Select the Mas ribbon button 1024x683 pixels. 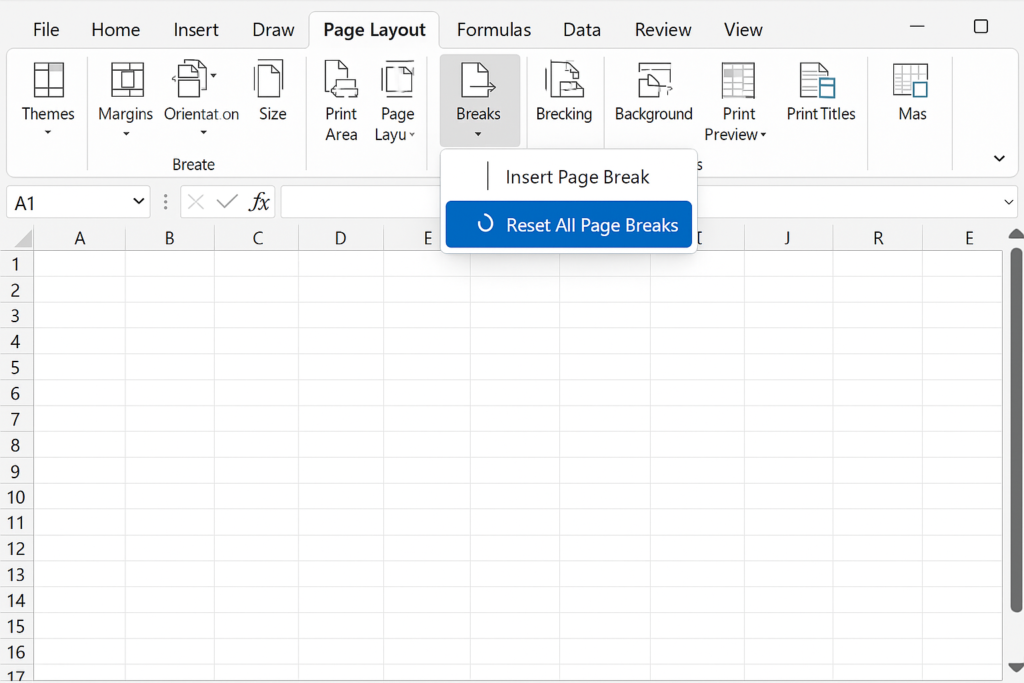(x=912, y=91)
